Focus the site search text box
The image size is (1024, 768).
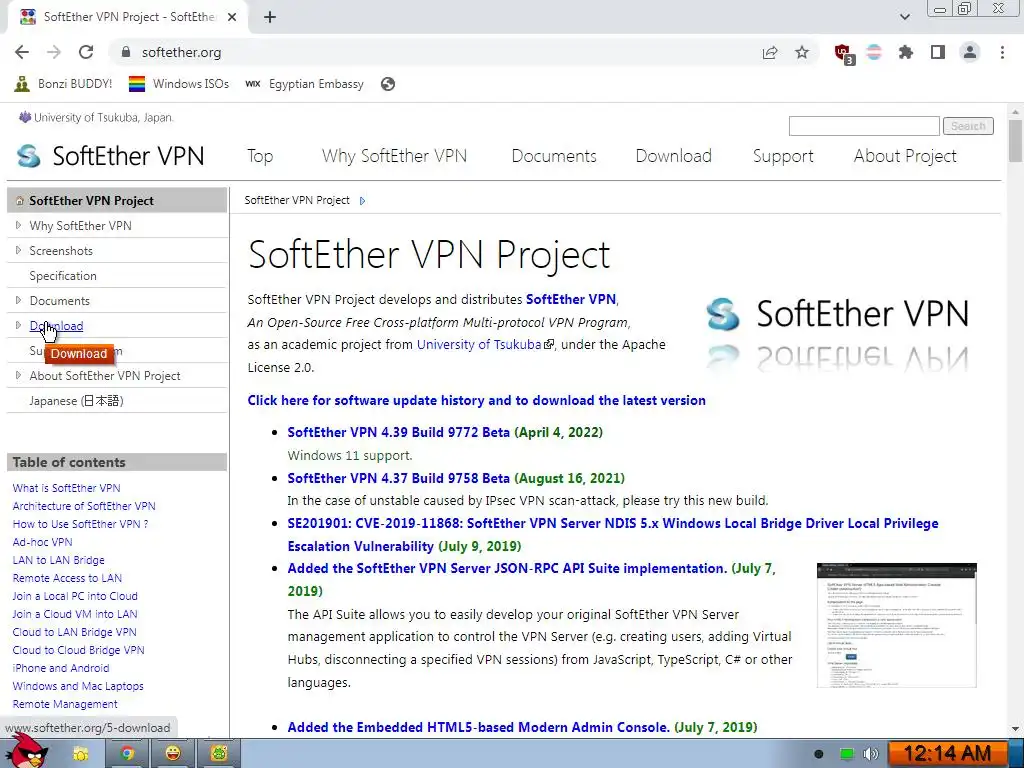(x=864, y=125)
